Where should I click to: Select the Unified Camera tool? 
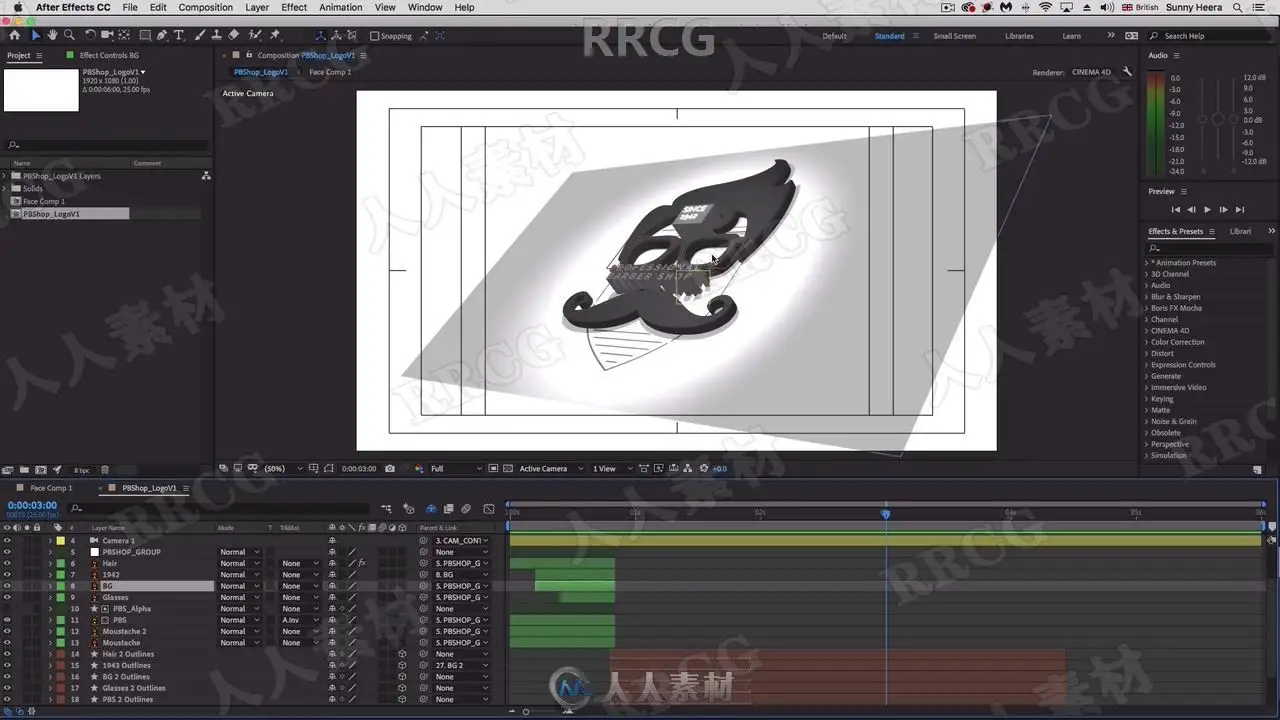click(107, 35)
